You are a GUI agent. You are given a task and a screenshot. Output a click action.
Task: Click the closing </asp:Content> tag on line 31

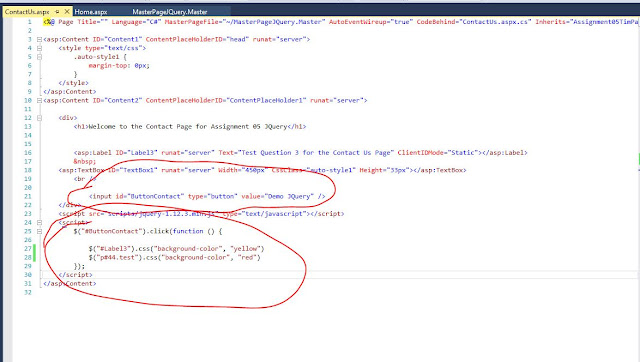[70, 284]
